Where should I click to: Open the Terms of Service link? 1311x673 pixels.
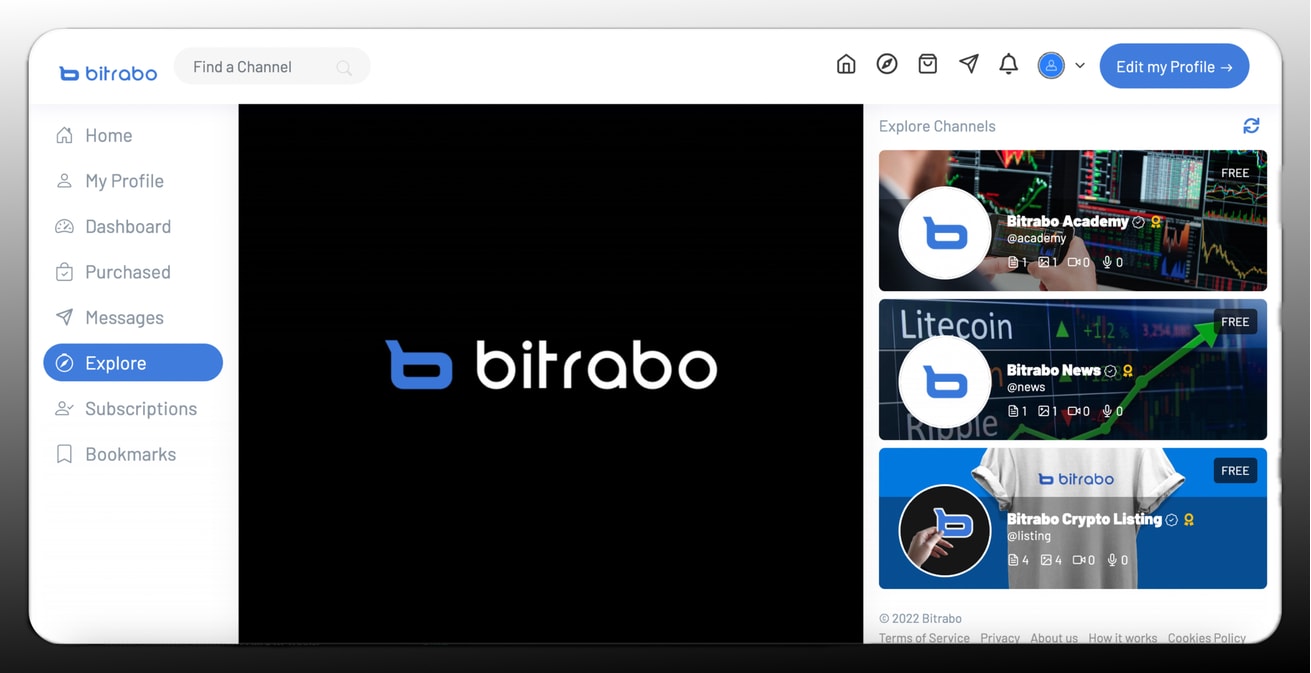click(x=924, y=637)
